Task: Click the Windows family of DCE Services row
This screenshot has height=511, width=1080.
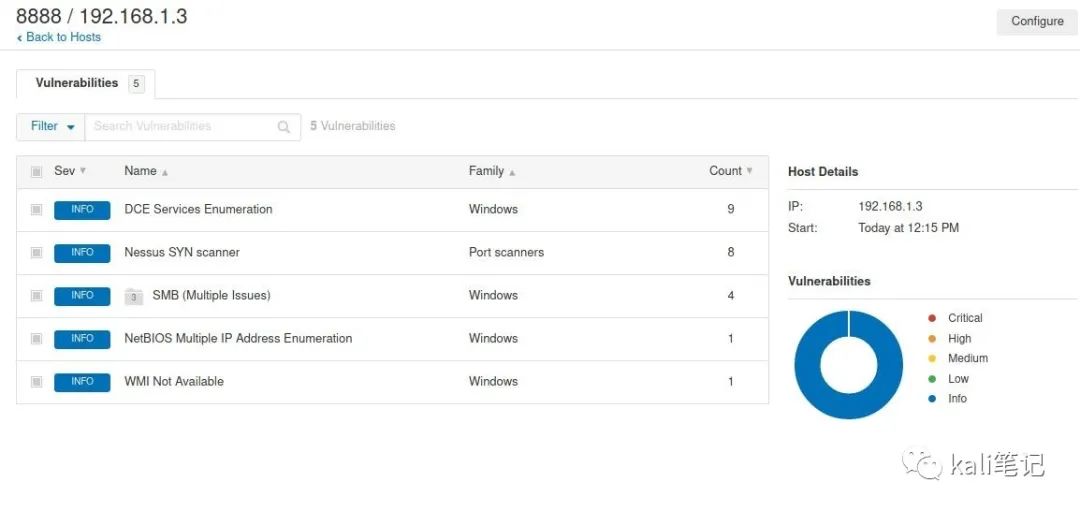Action: tap(493, 209)
